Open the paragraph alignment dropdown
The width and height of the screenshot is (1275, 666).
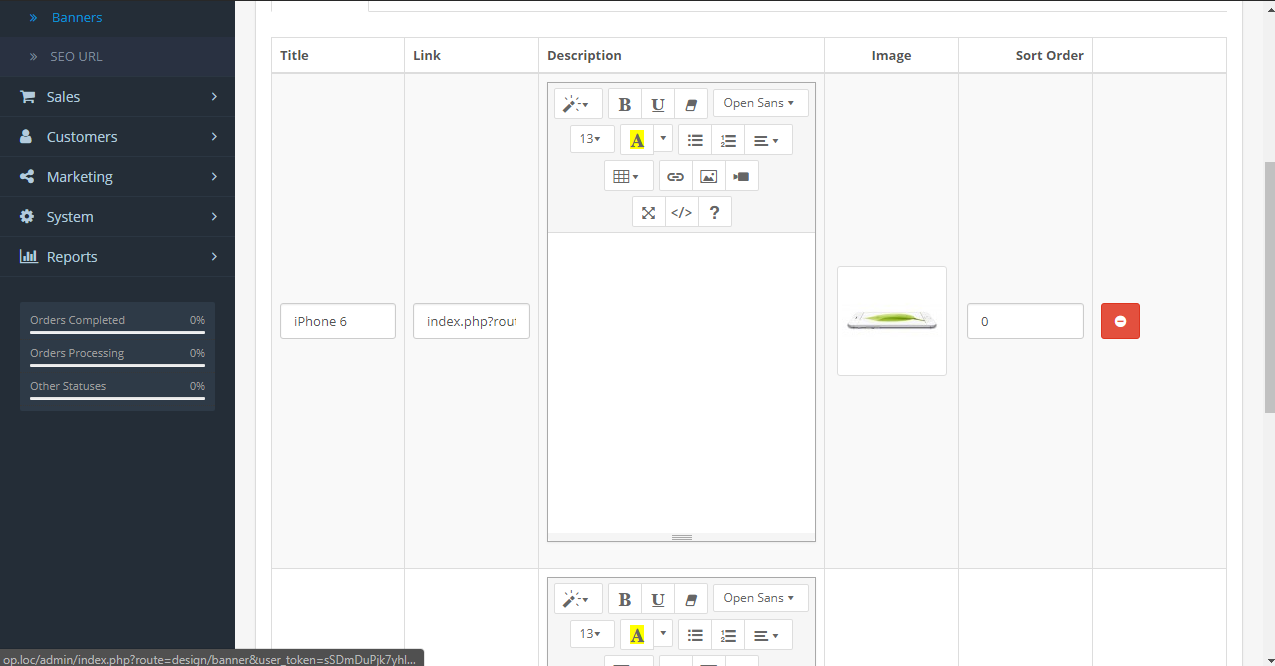[x=767, y=140]
